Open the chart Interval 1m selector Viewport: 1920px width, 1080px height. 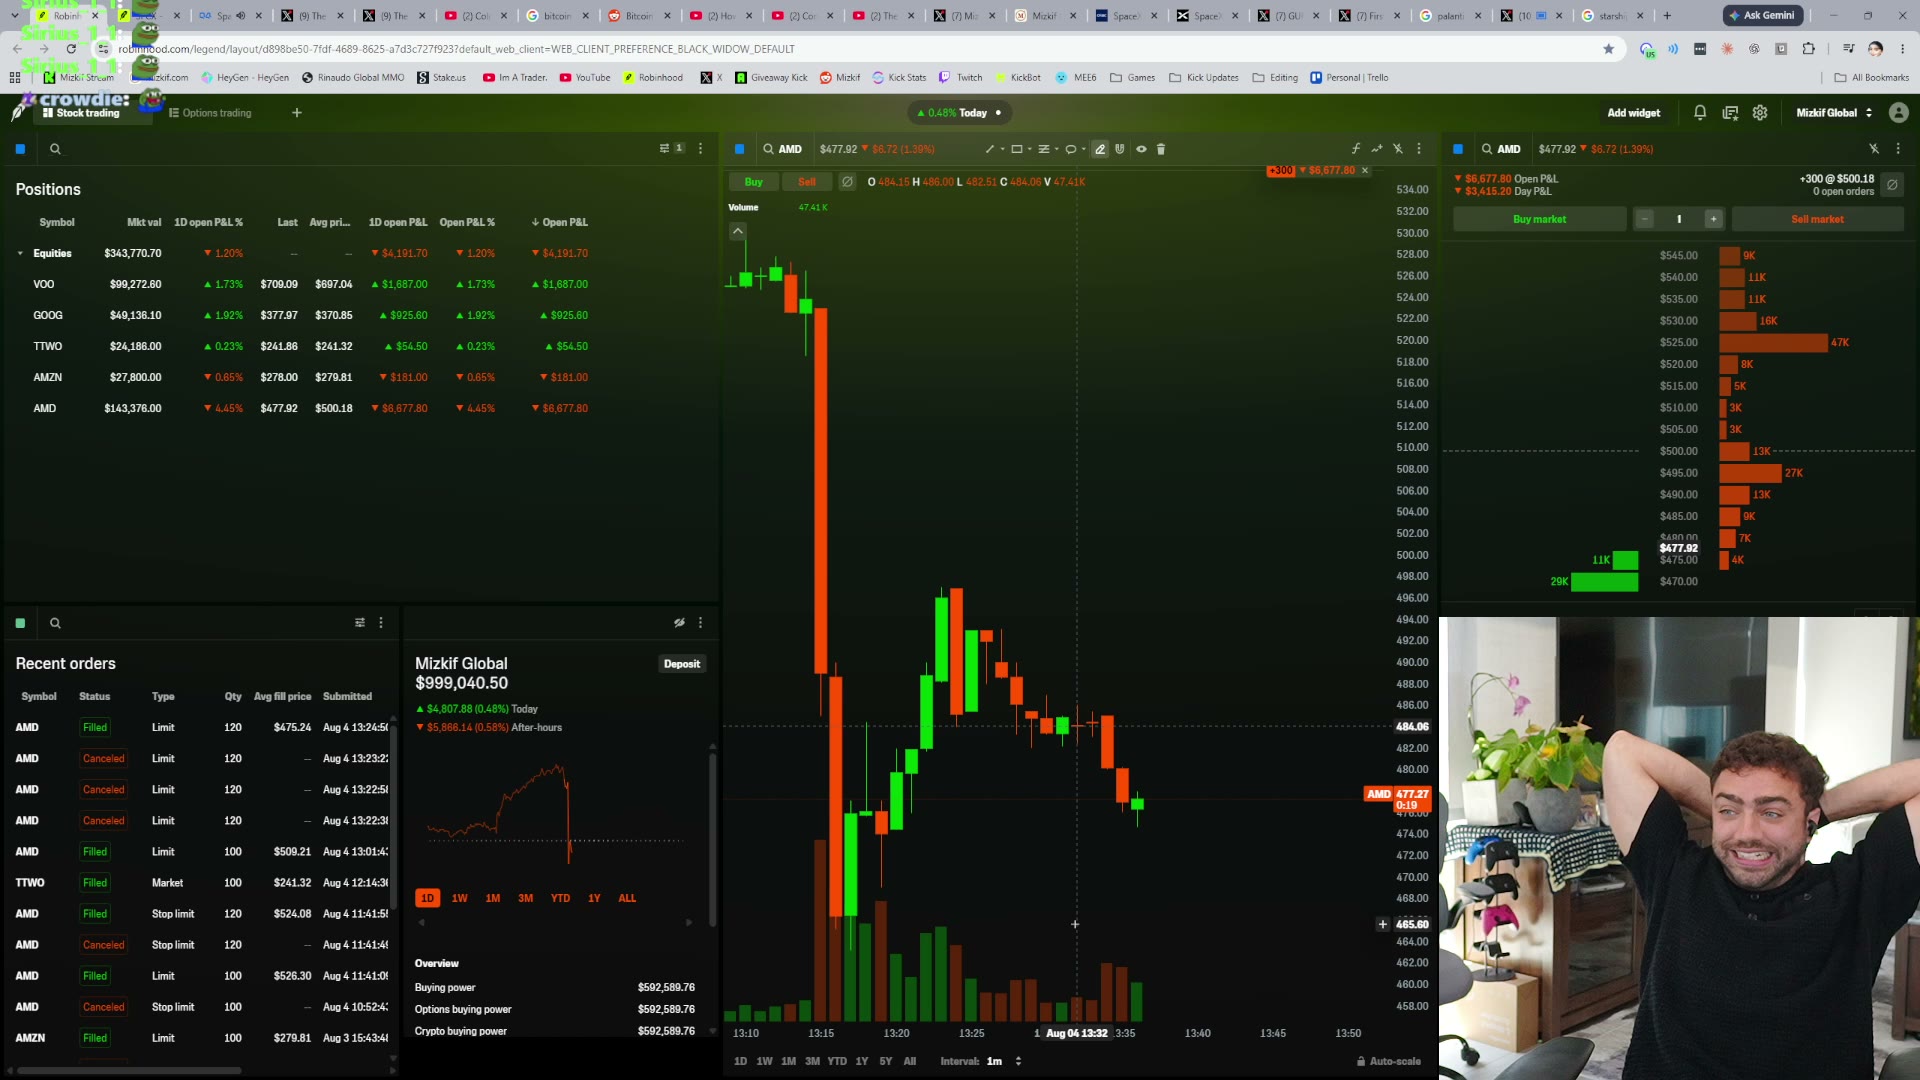1004,1061
